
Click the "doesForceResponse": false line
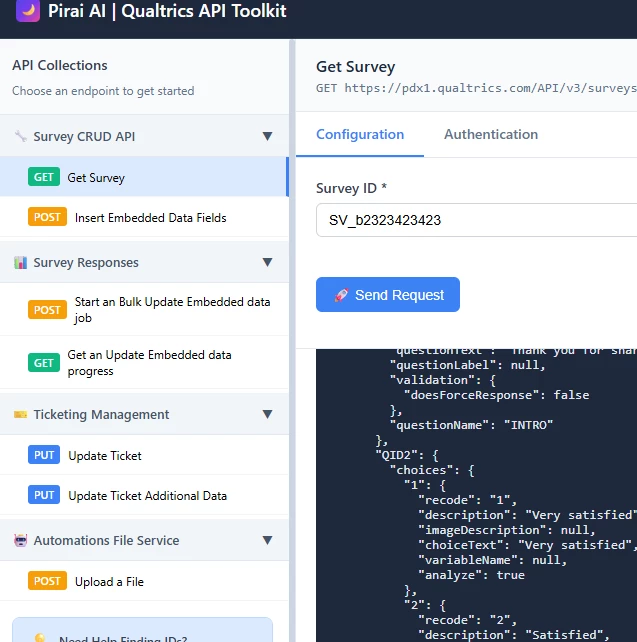coord(497,395)
